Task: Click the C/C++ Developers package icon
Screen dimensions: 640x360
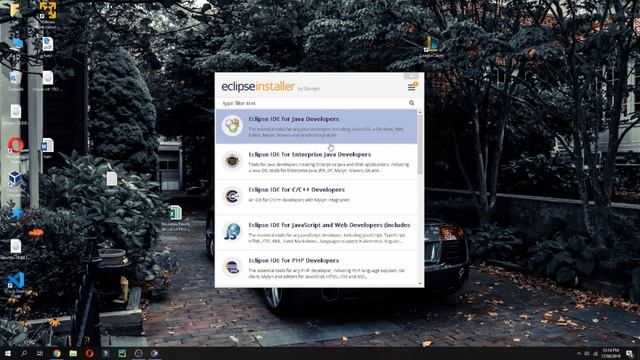Action: point(232,196)
